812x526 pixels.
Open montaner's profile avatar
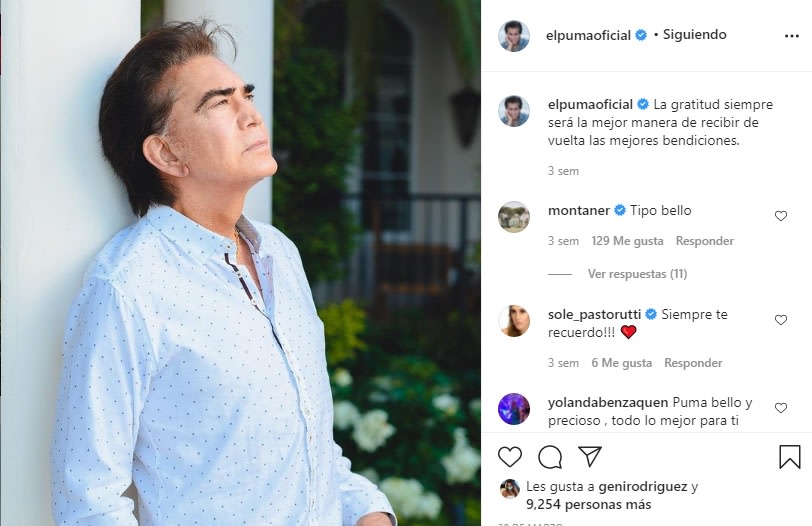514,217
